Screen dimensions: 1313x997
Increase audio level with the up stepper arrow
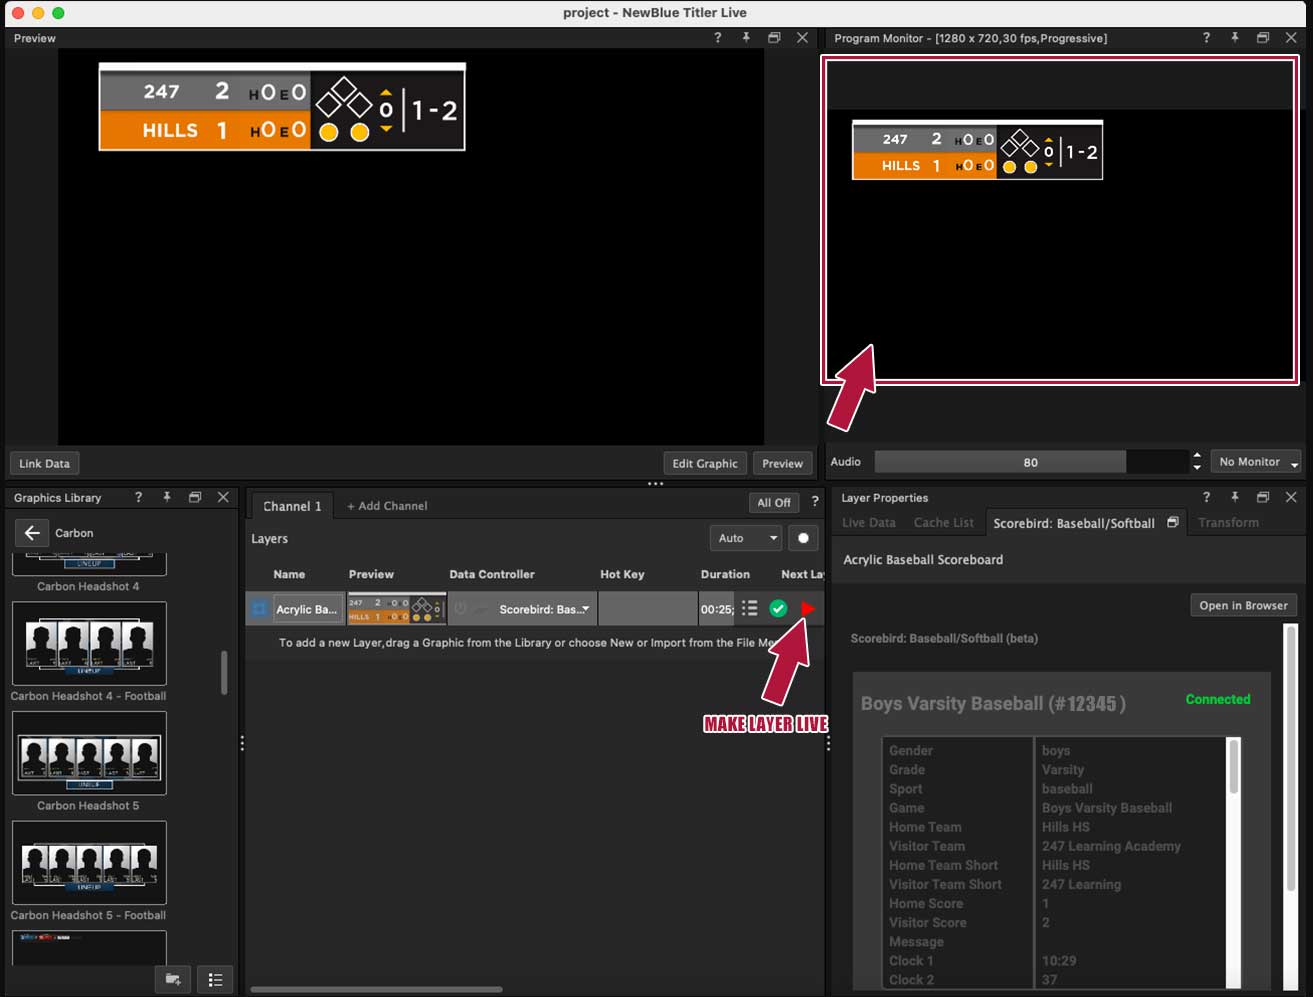tap(1197, 456)
